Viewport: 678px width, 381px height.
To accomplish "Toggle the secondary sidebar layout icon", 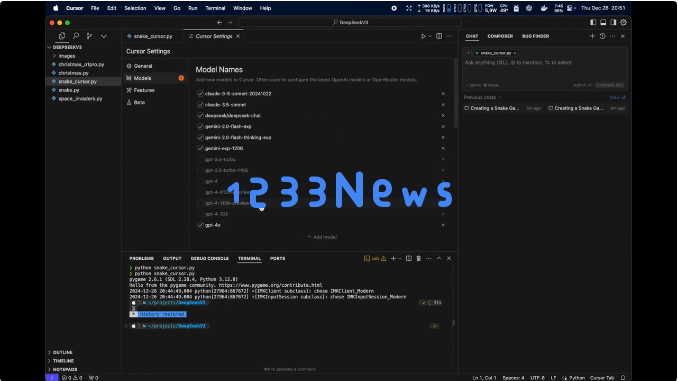I will pyautogui.click(x=613, y=22).
